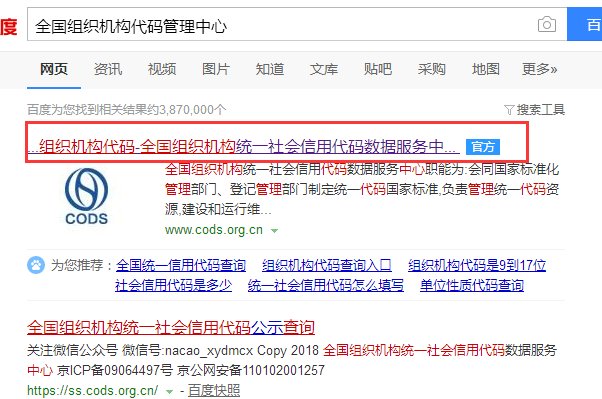The width and height of the screenshot is (602, 399).
Task: Click the Baidu logo beside search box
Action: 8,26
